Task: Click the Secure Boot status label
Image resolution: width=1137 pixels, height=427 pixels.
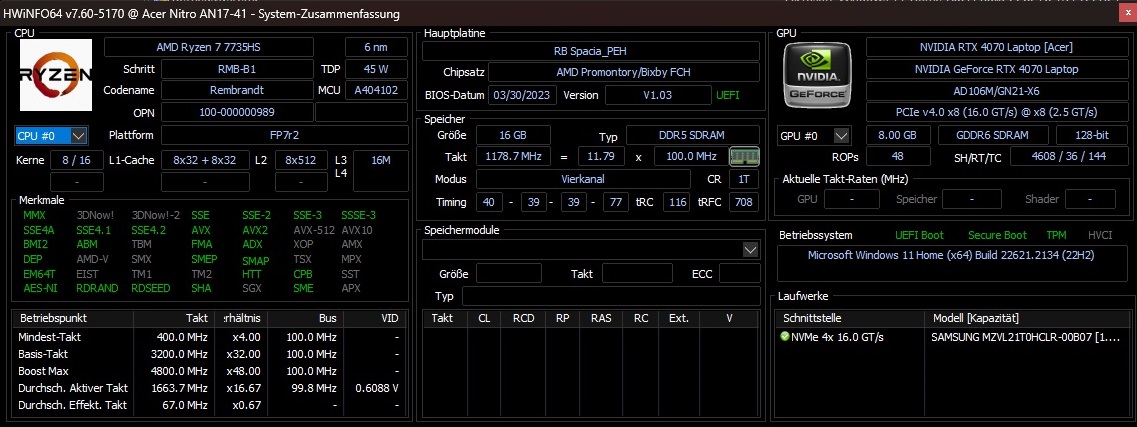Action: [997, 236]
